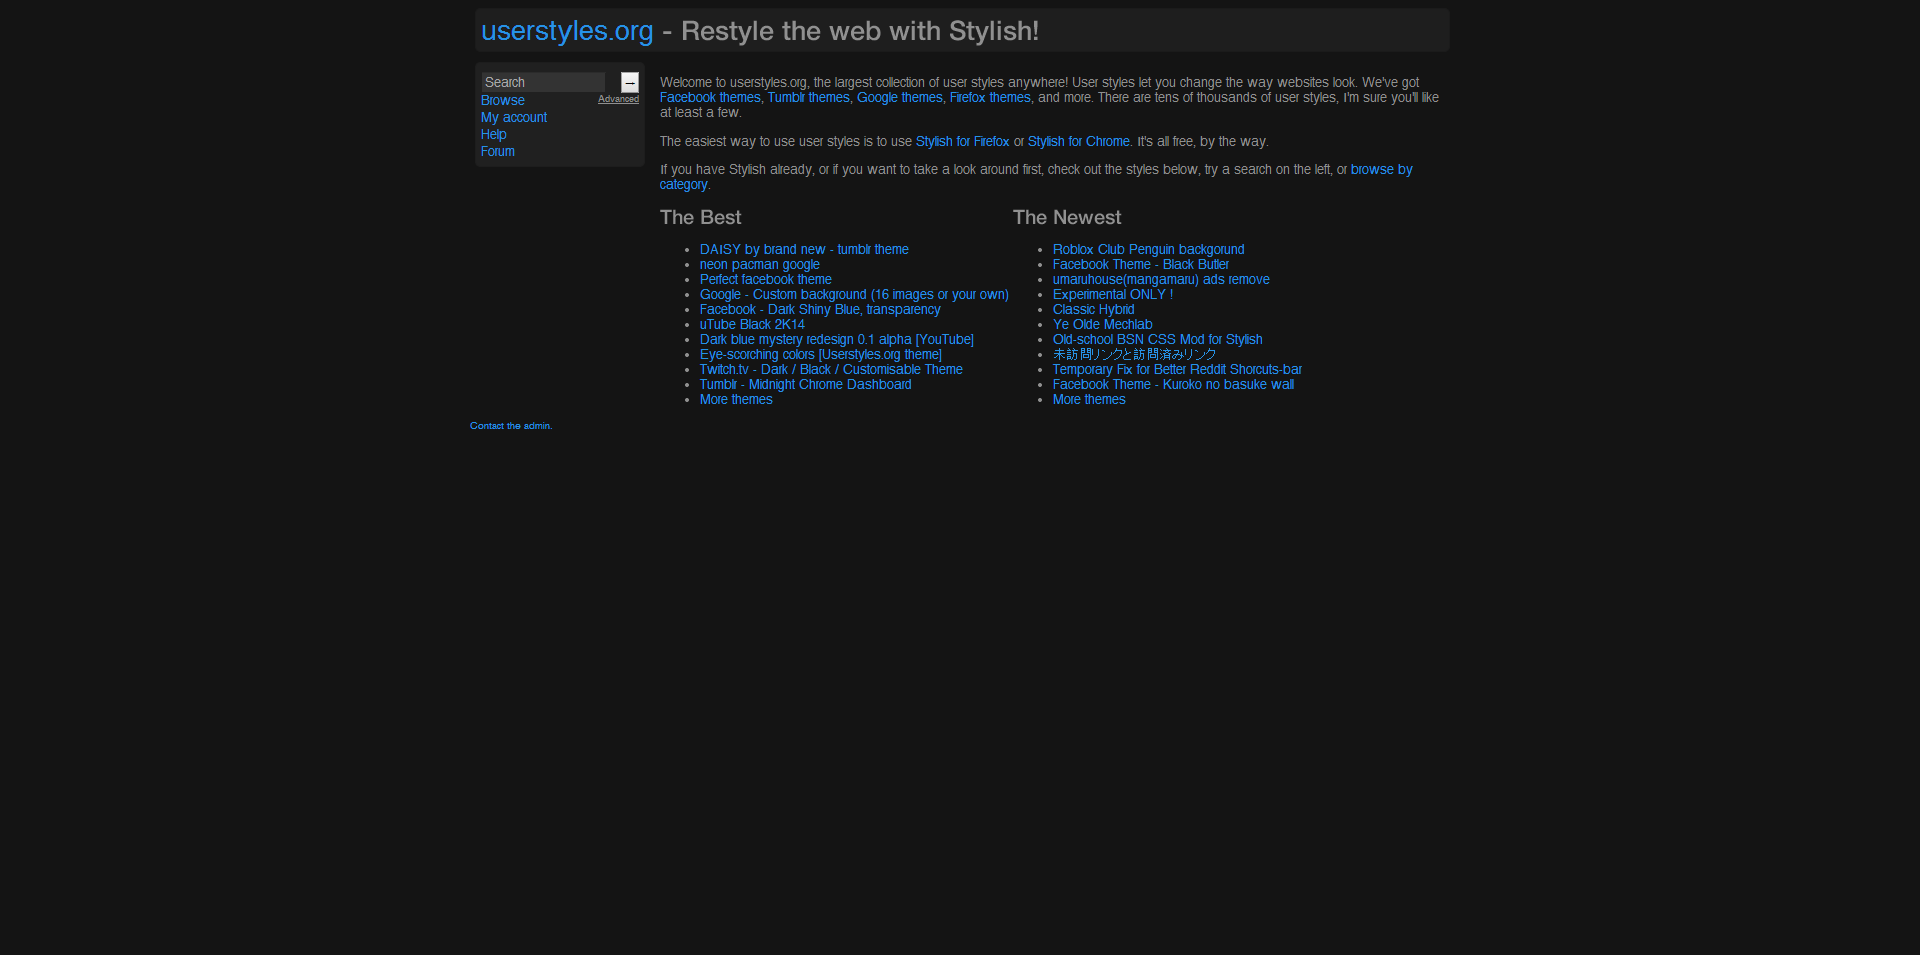The height and width of the screenshot is (955, 1920).
Task: Open uTube Black 2K14 style
Action: coord(752,324)
